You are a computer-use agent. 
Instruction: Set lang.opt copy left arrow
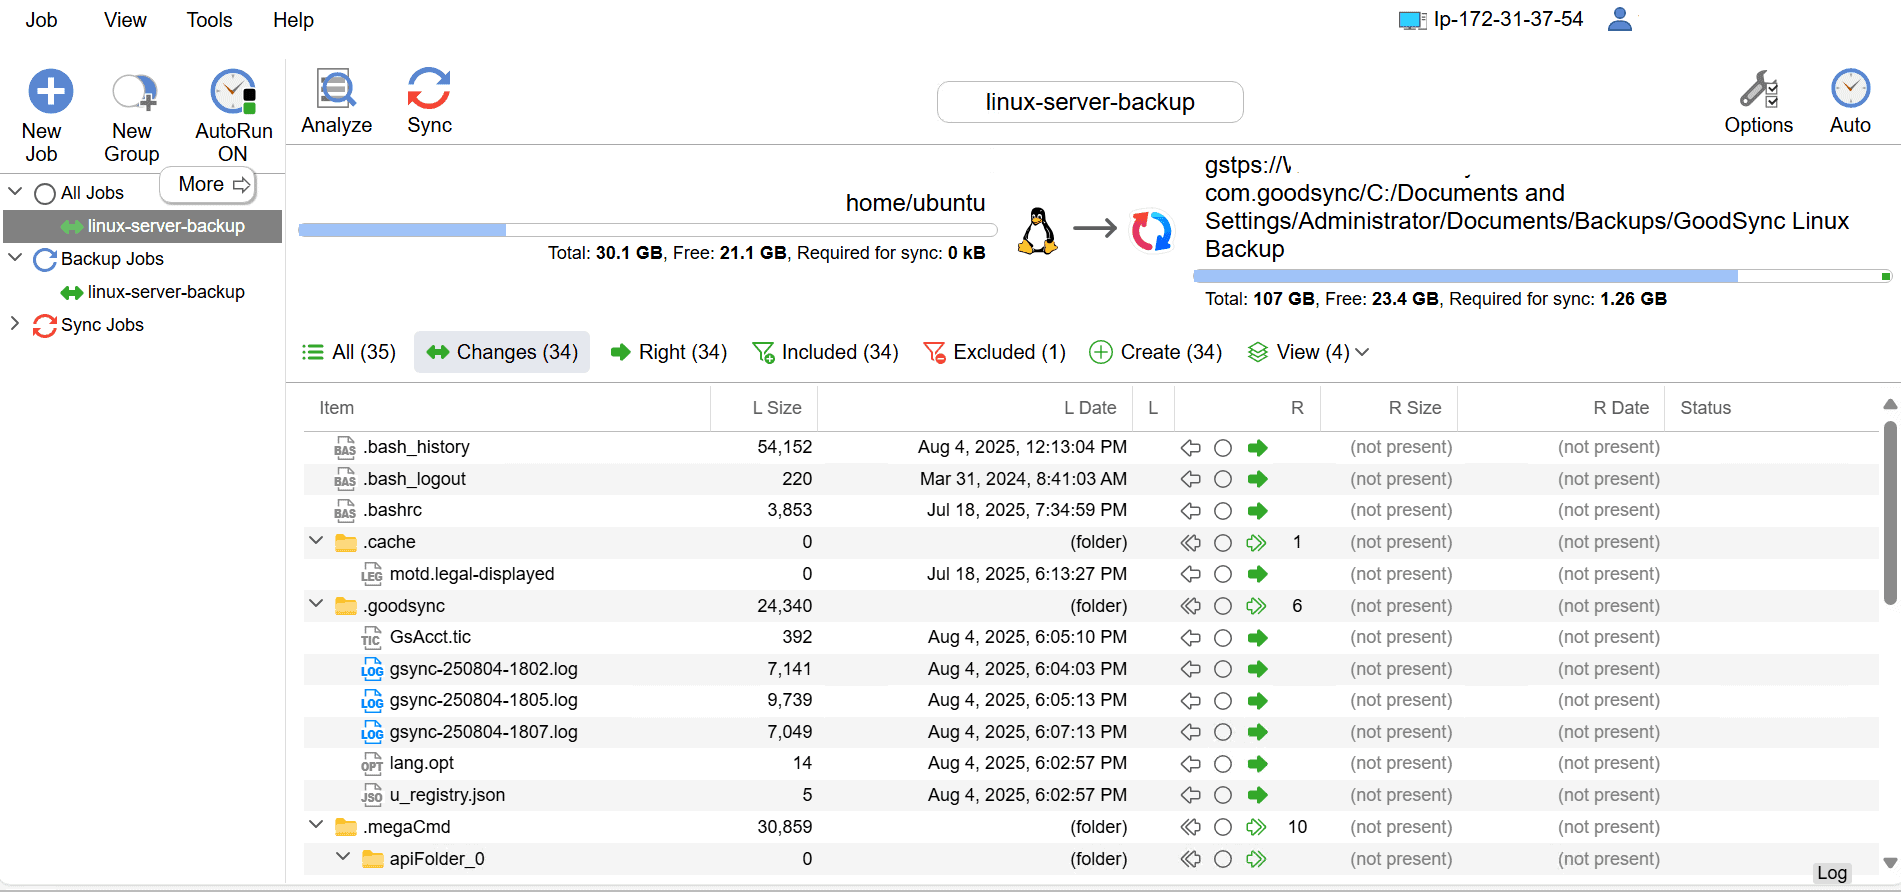1190,764
